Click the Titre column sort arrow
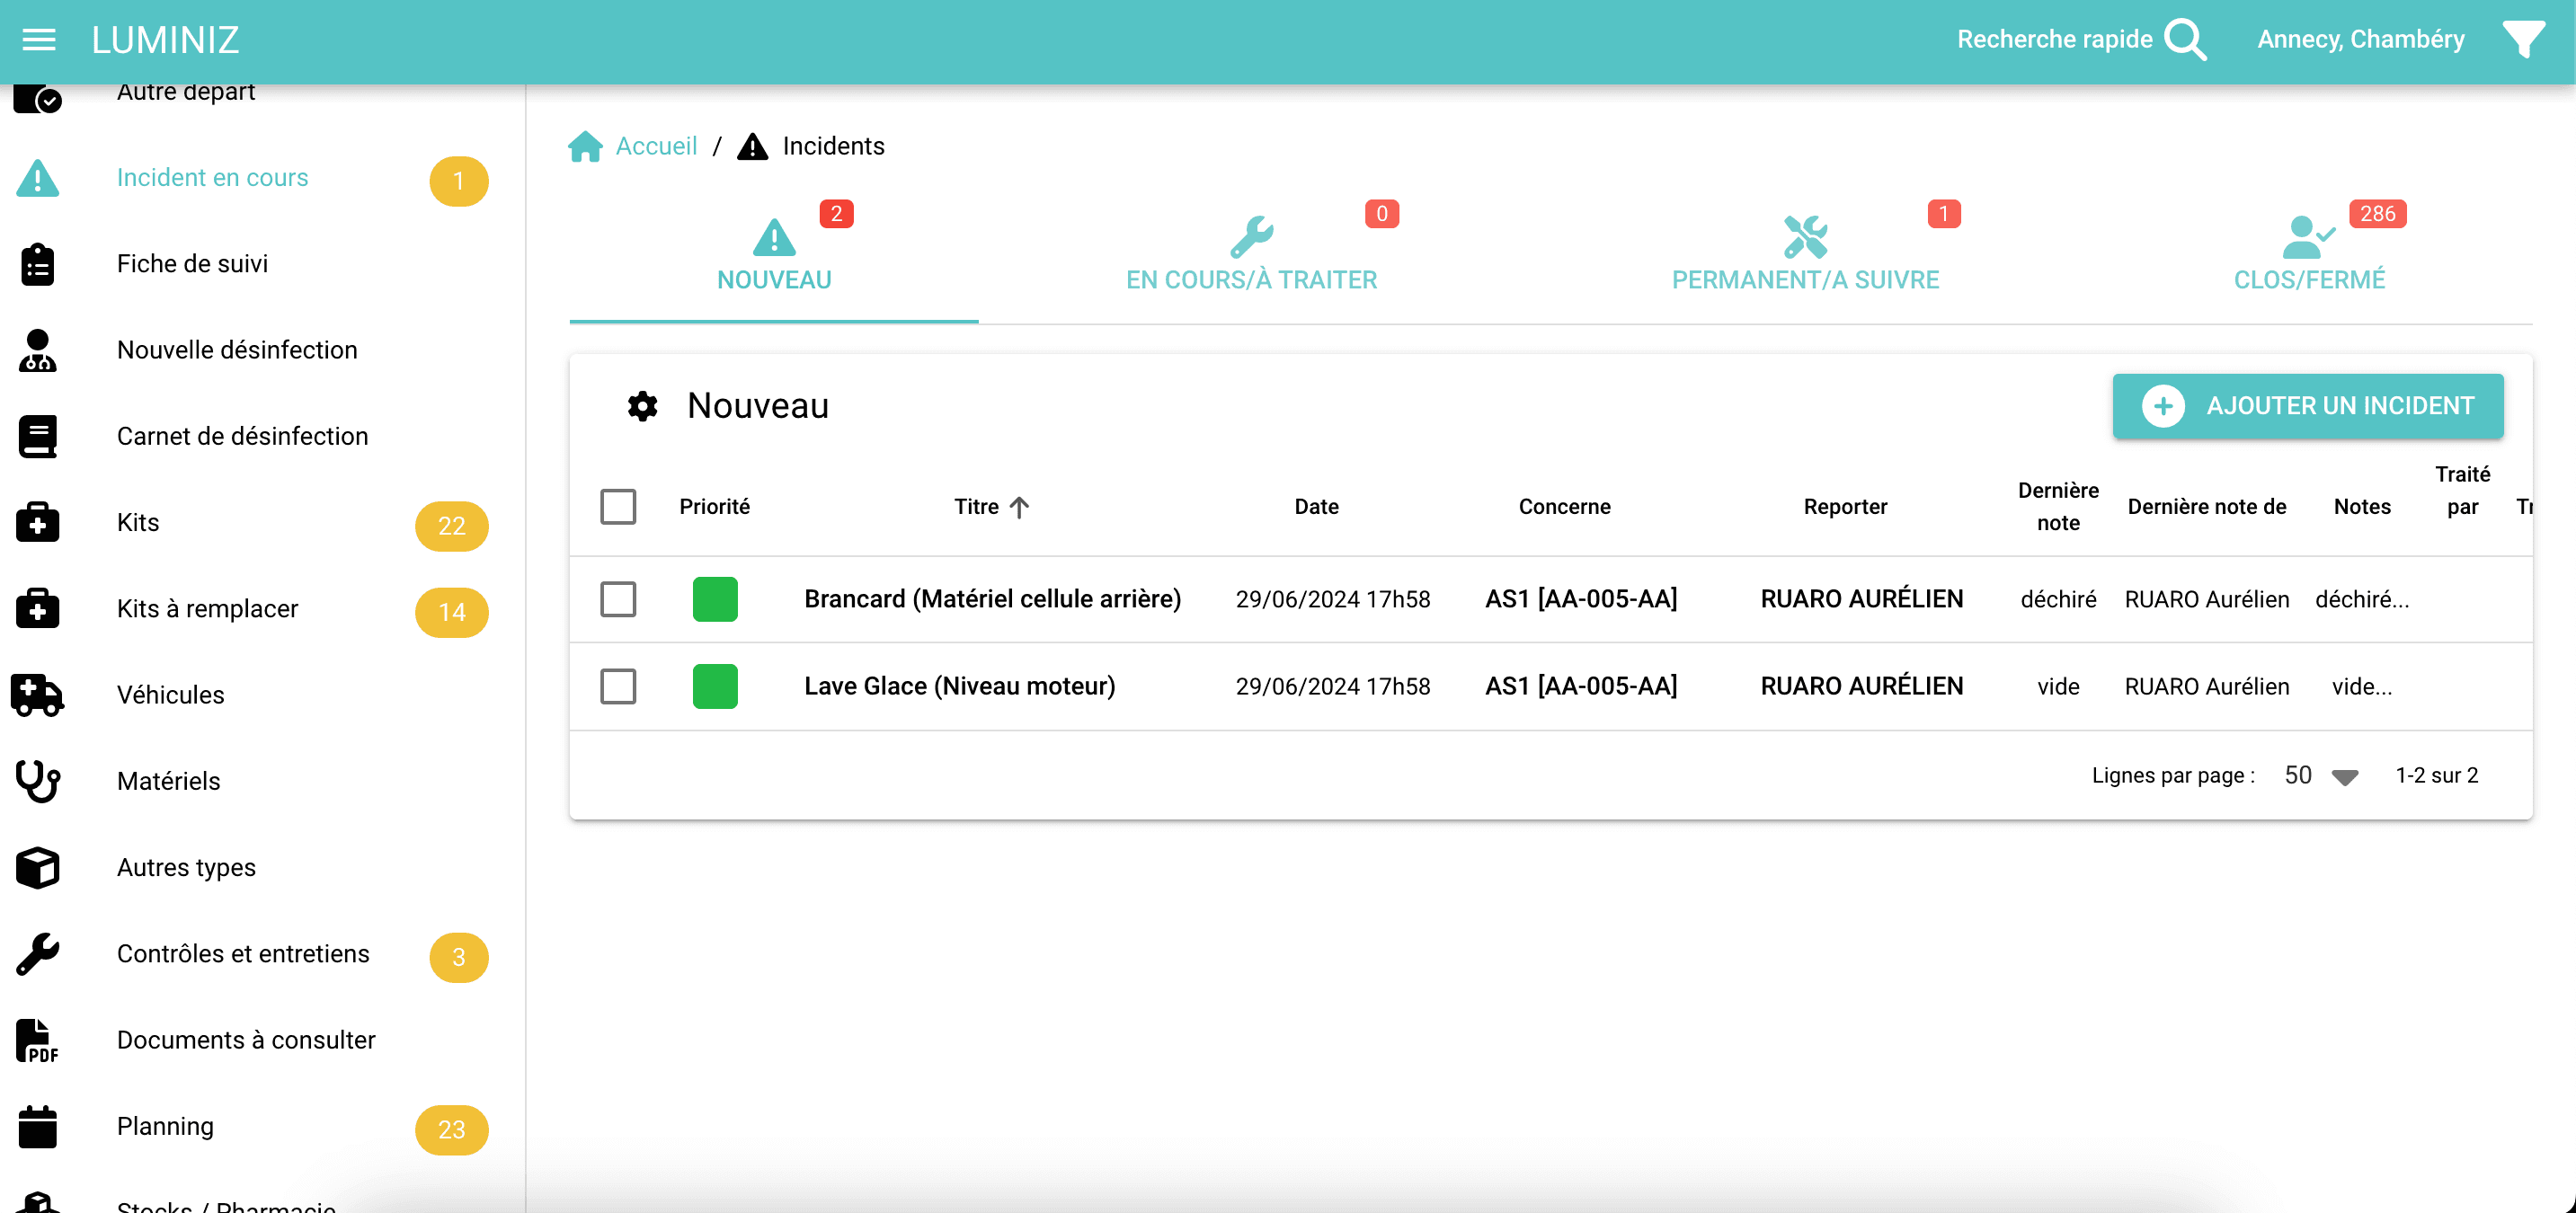2576x1213 pixels. [x=1020, y=507]
